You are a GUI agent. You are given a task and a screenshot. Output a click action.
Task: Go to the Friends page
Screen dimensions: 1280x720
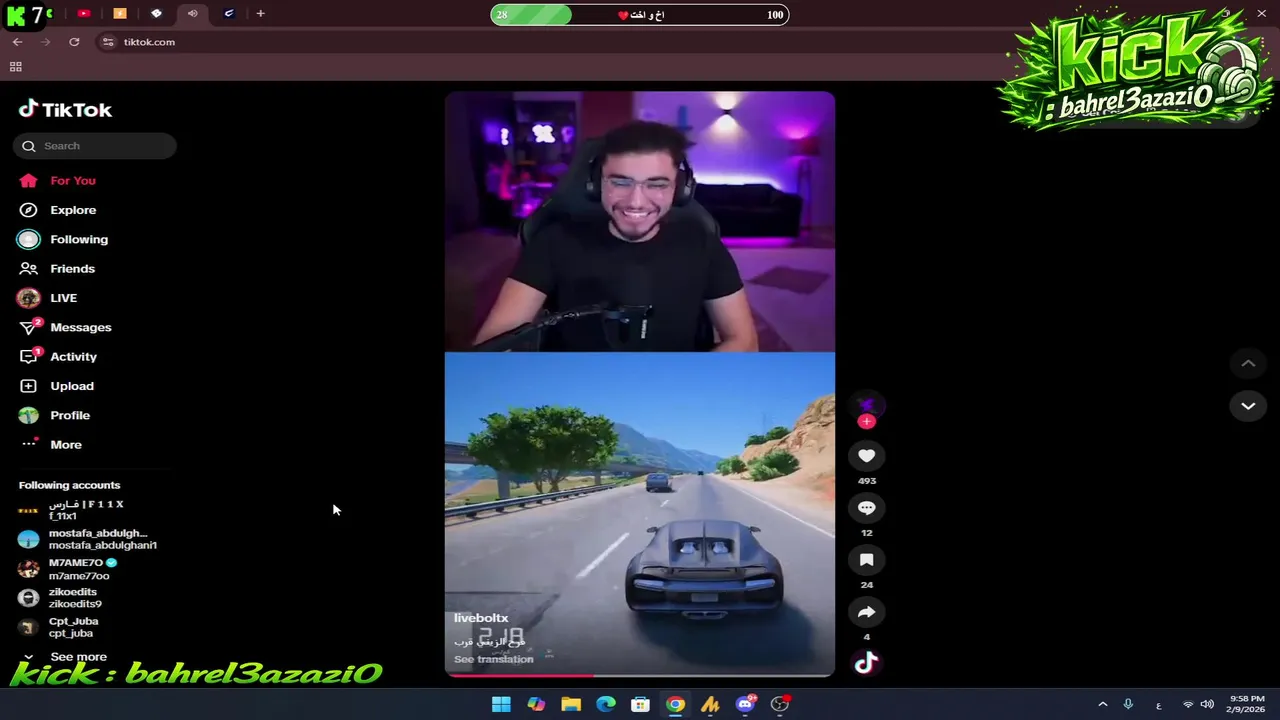click(58, 269)
